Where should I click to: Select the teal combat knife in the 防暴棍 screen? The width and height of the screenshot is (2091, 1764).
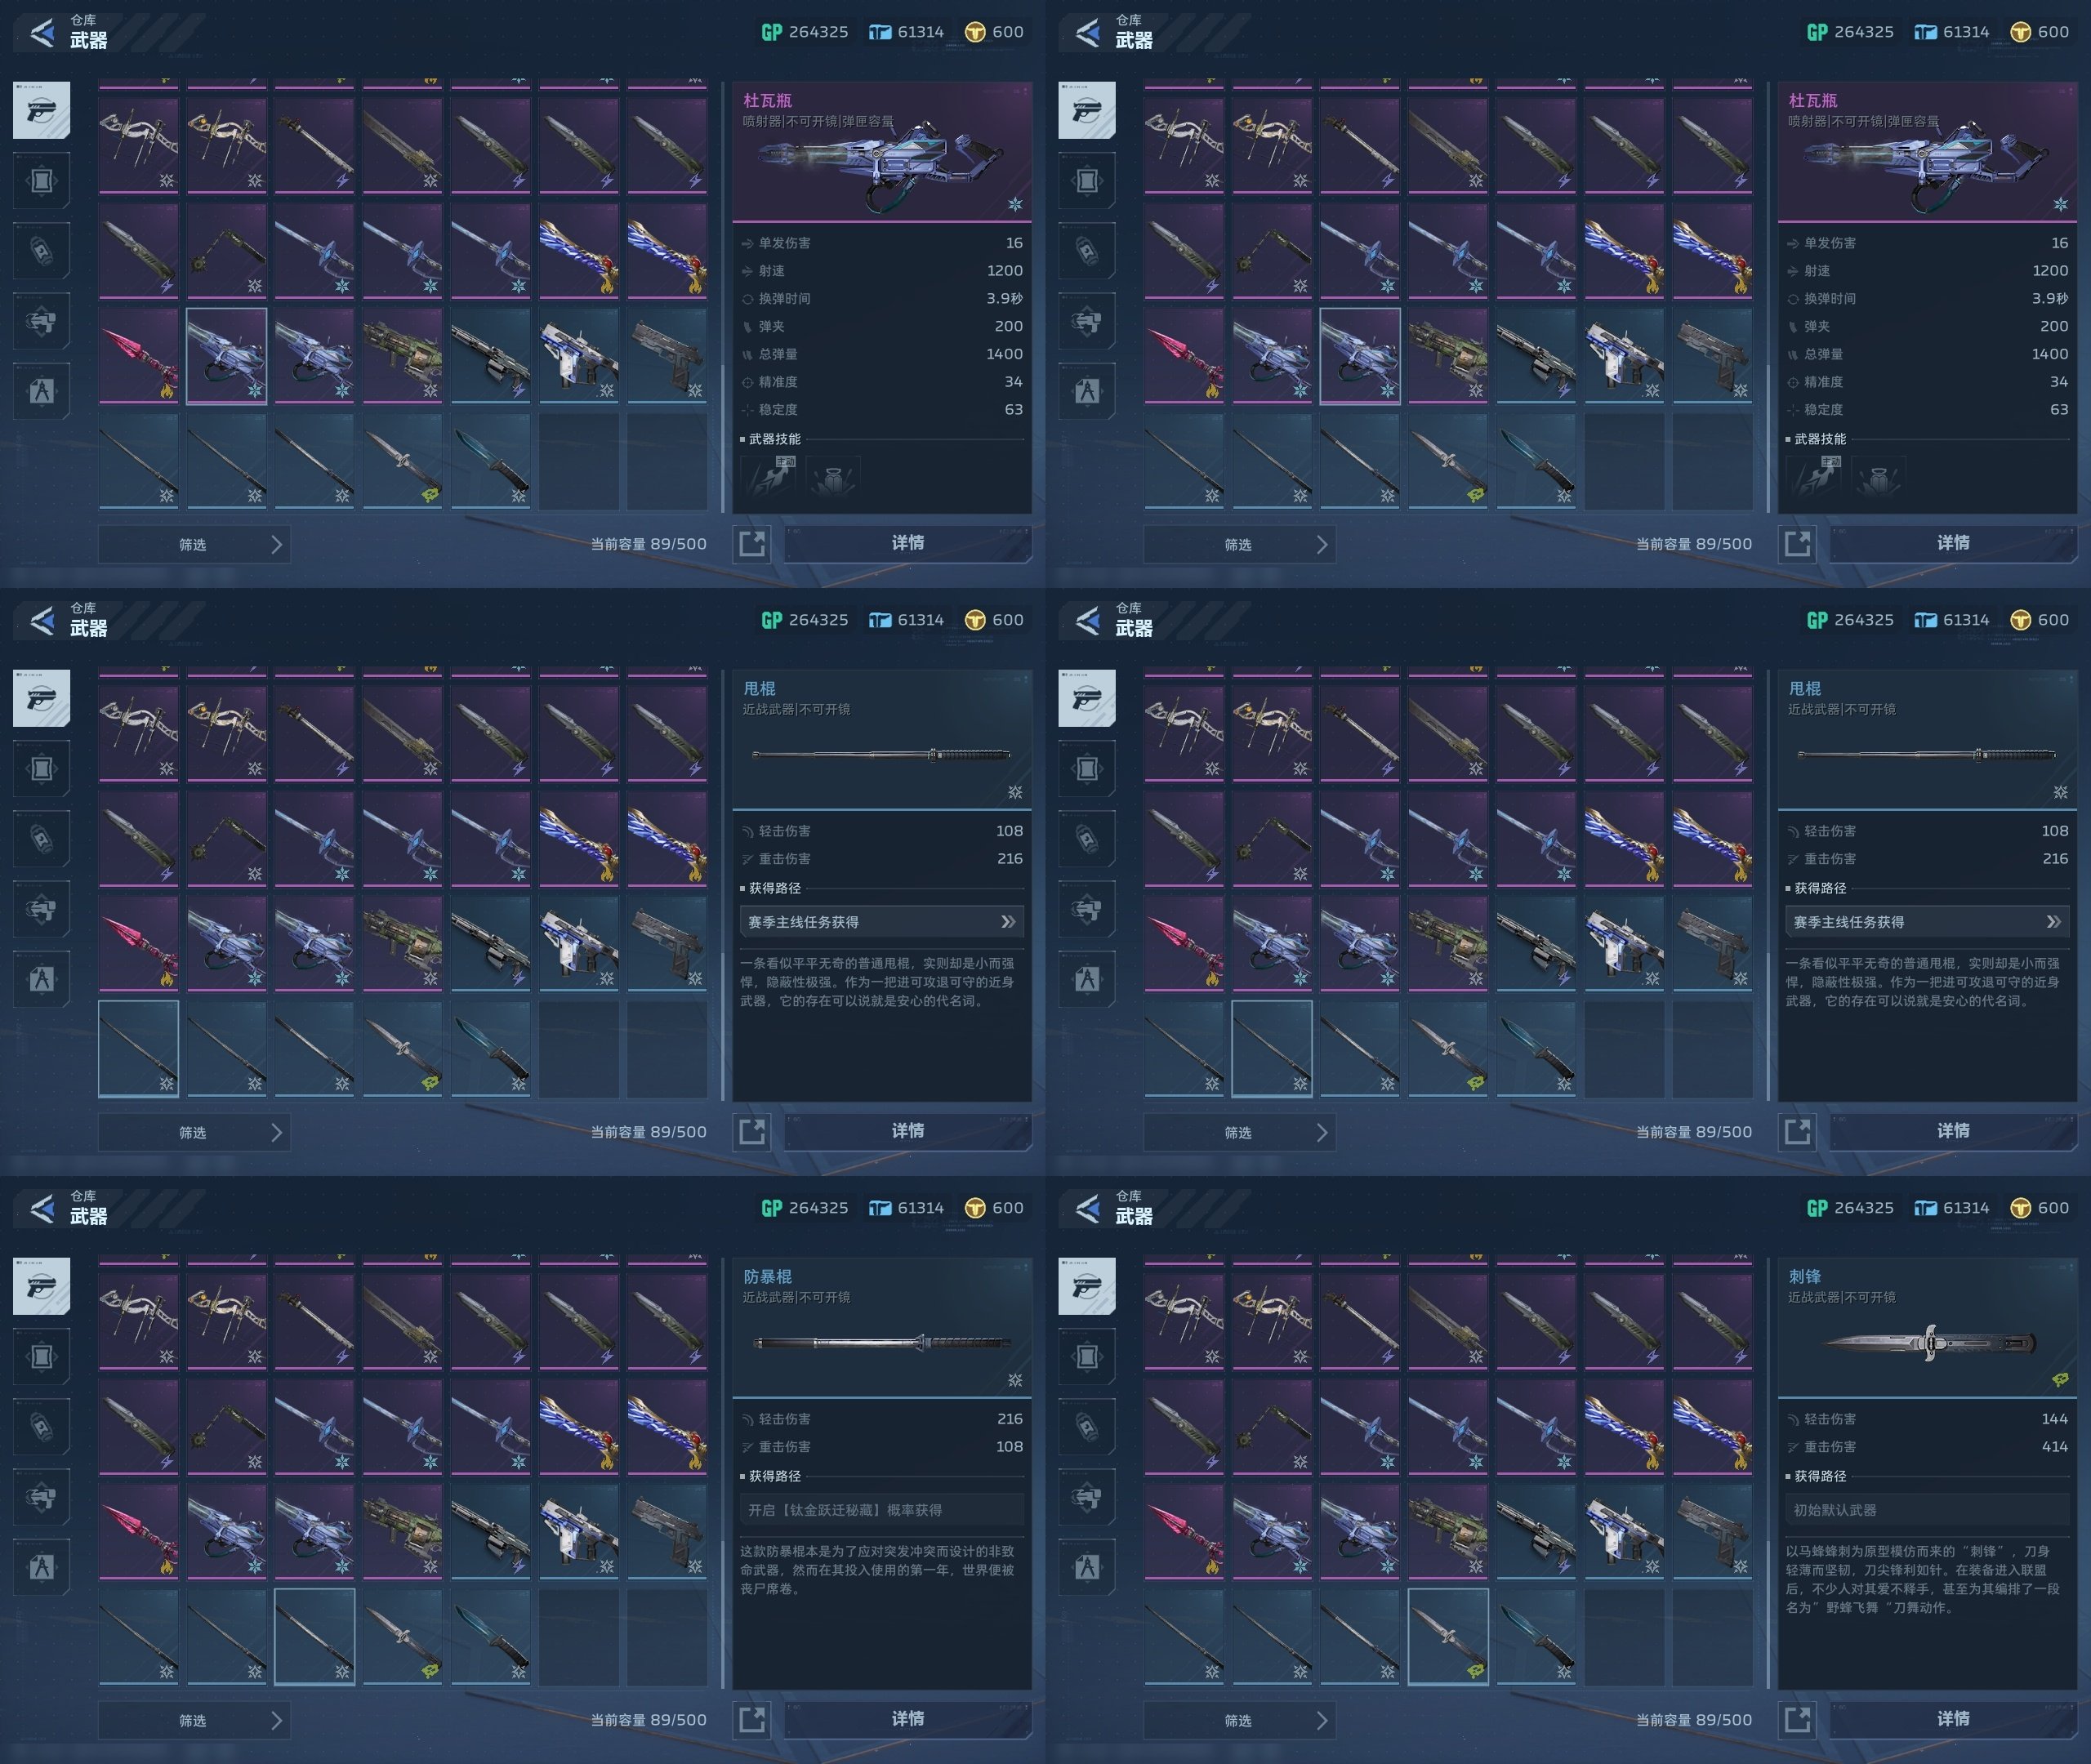tap(490, 1636)
